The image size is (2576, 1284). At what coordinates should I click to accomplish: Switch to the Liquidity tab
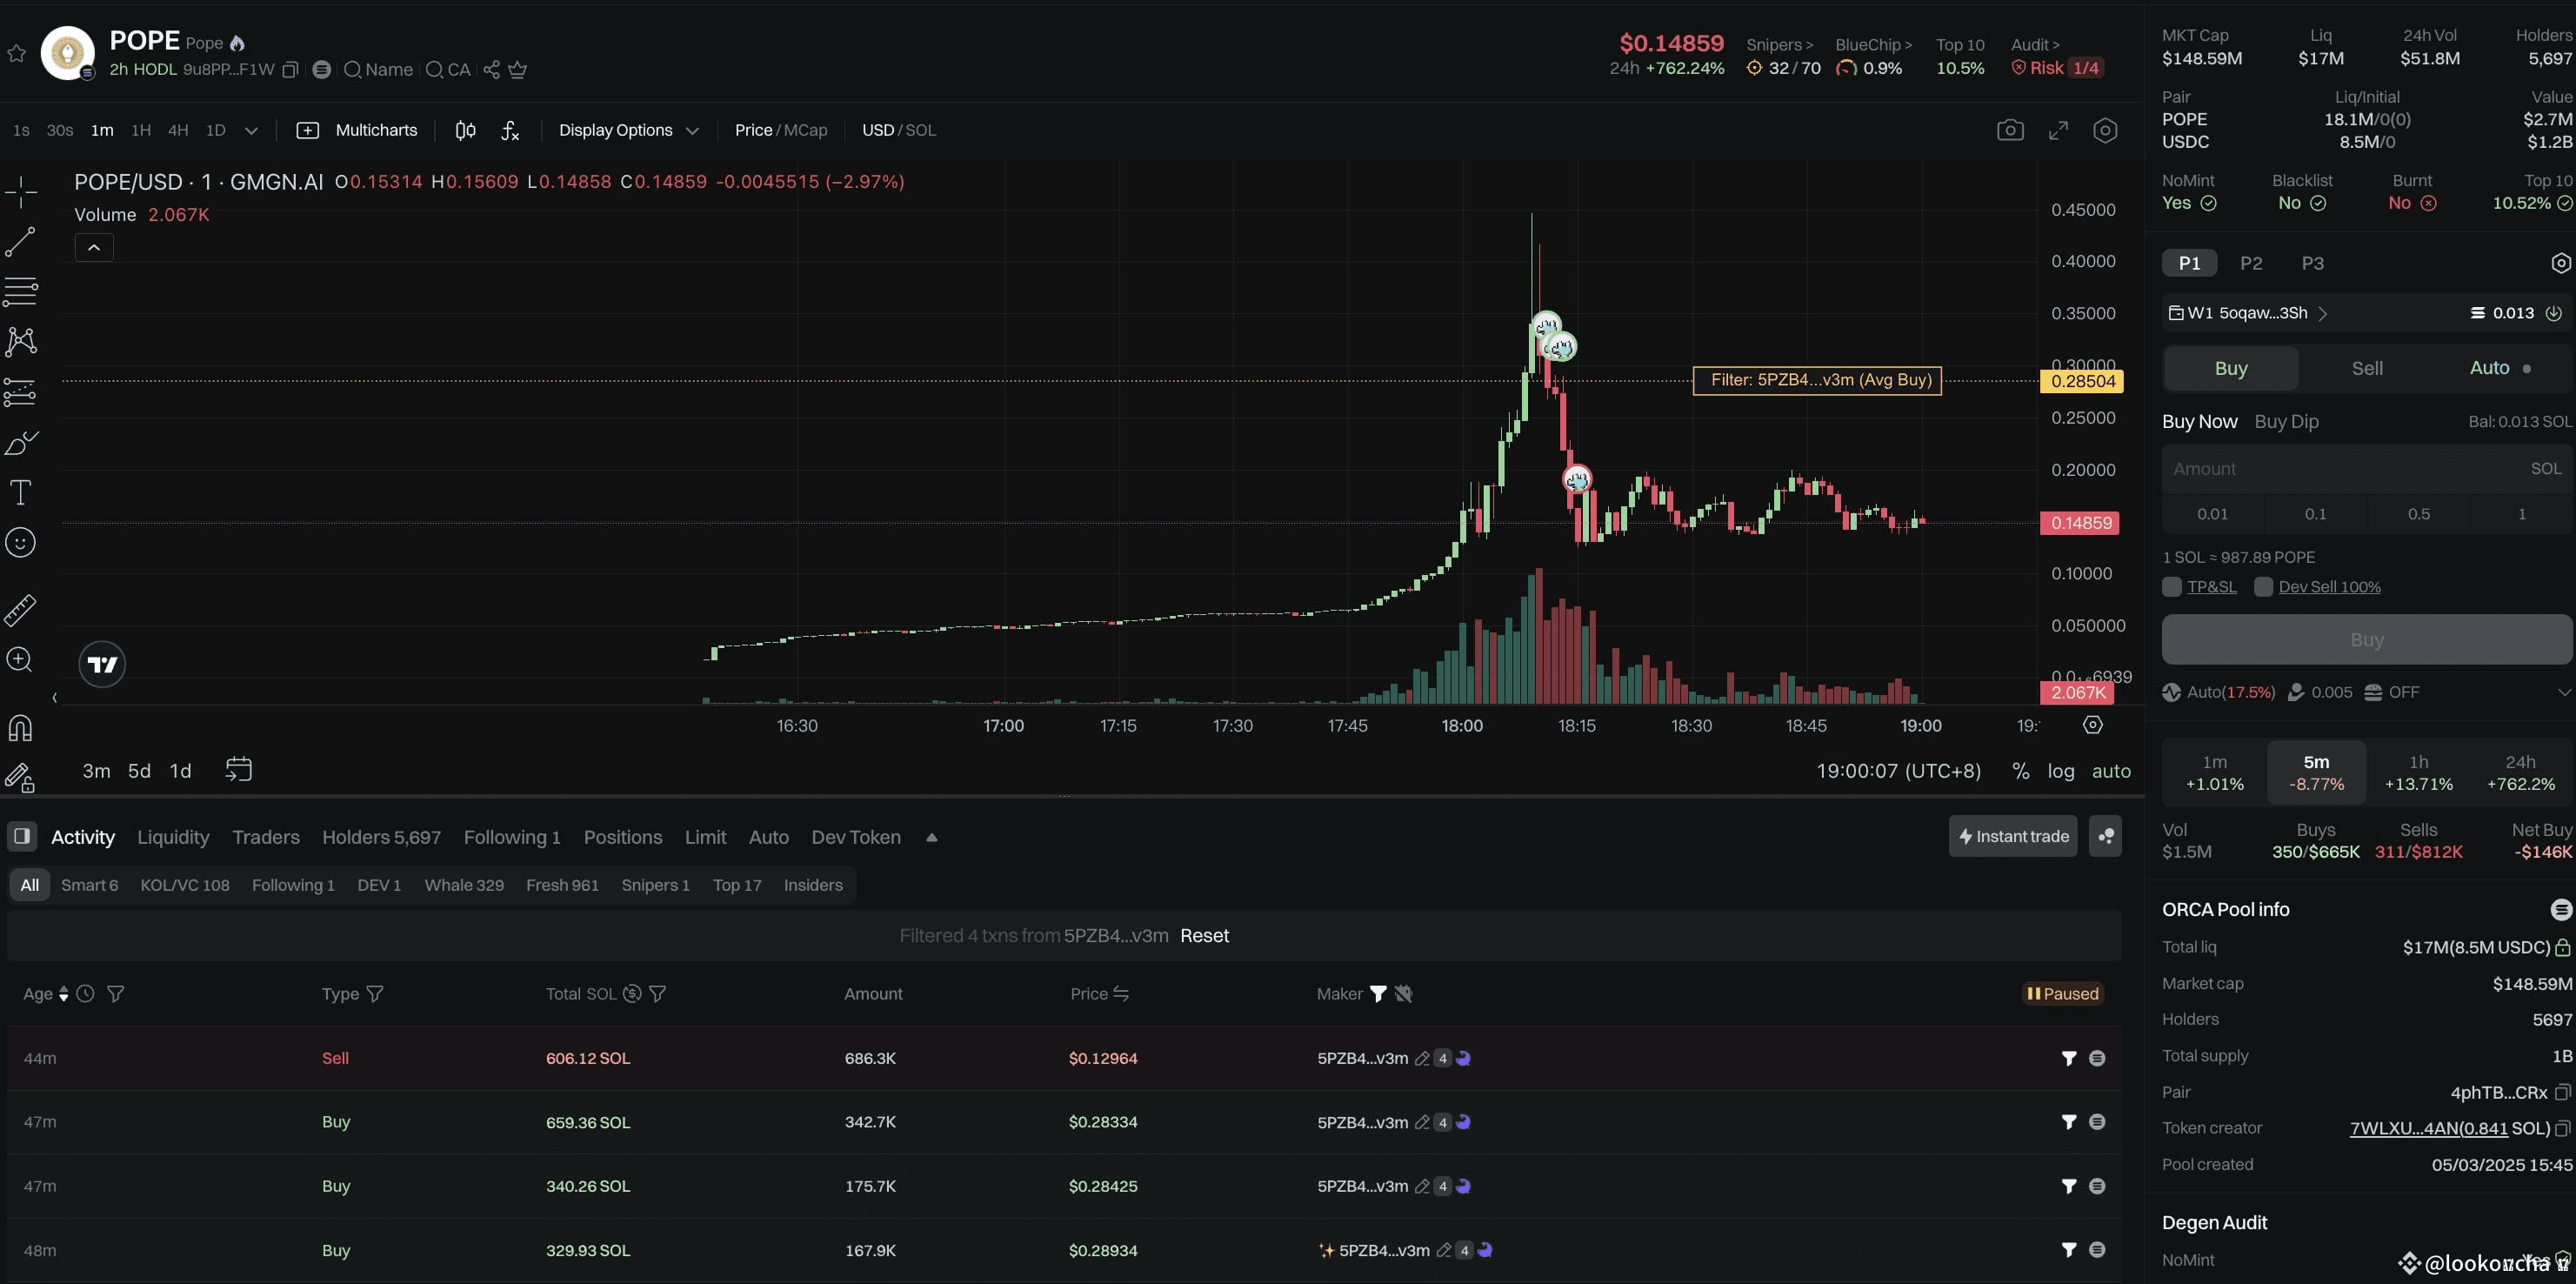(x=173, y=837)
